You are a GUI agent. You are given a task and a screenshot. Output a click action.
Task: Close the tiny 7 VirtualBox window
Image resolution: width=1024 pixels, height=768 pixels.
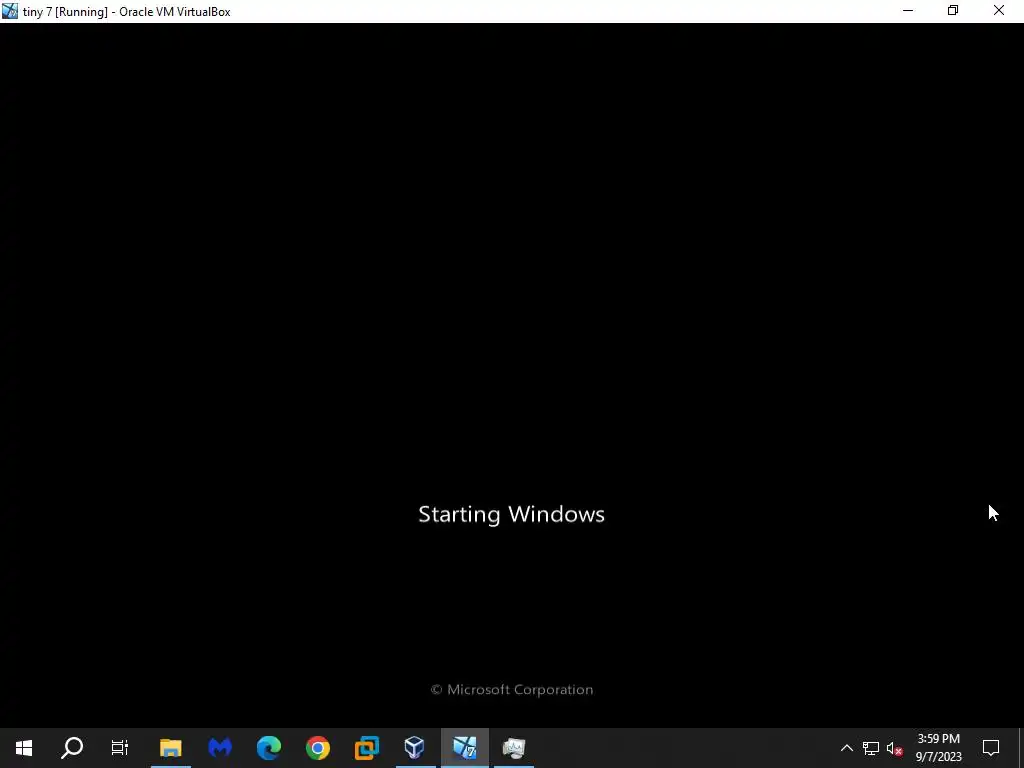click(x=999, y=11)
